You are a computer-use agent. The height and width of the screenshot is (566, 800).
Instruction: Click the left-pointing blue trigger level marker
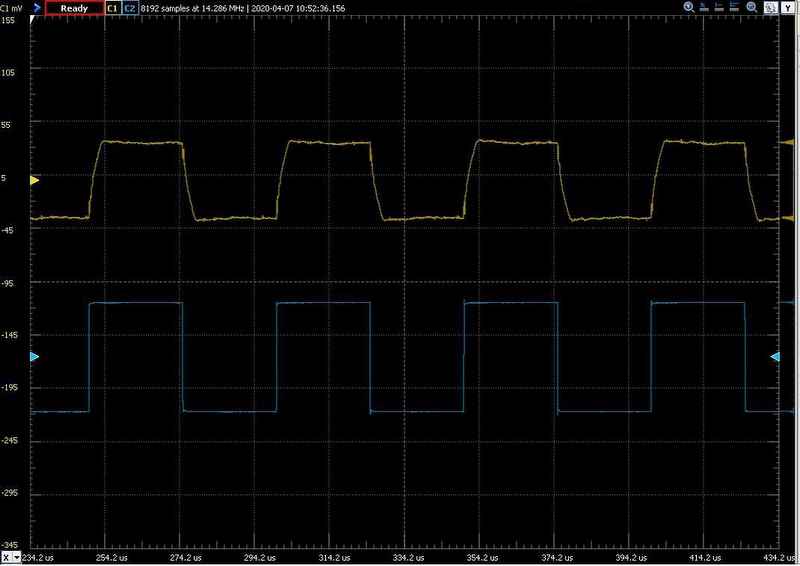click(775, 357)
